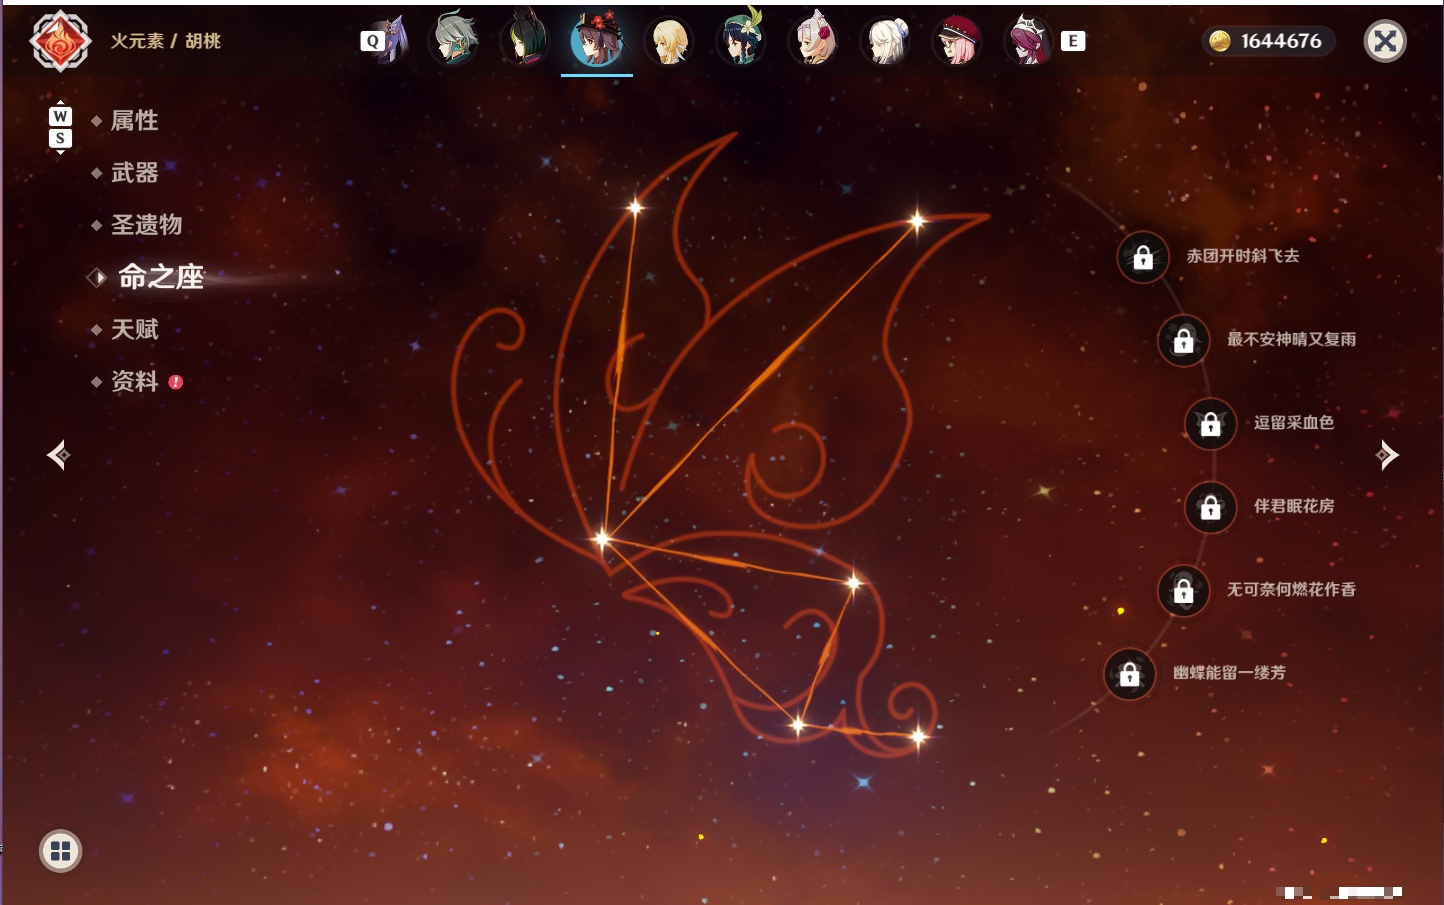Click the lock icon for 逗留采血色

[x=1210, y=423]
